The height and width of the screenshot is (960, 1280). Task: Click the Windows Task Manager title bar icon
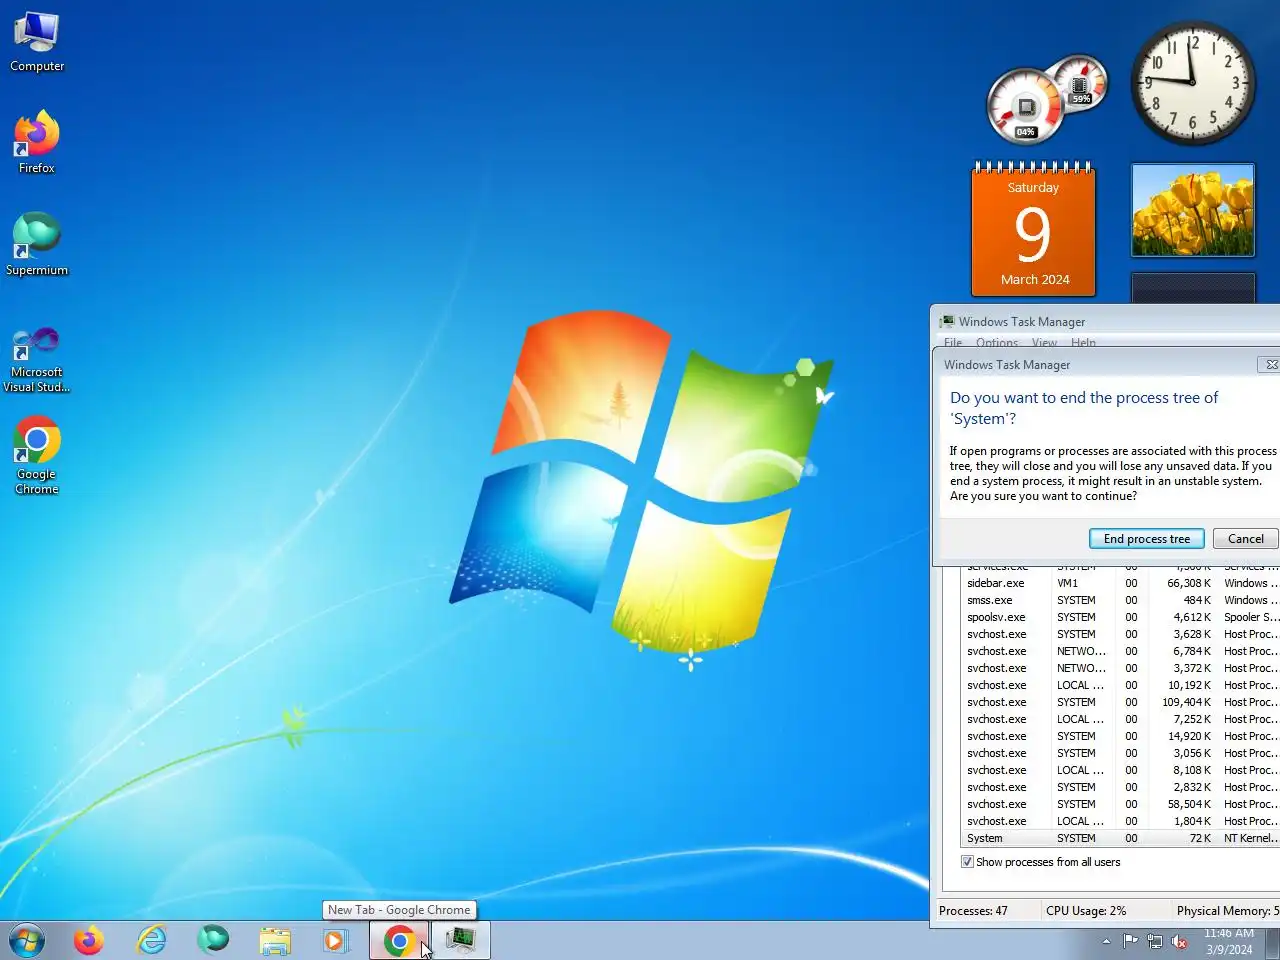click(x=947, y=322)
